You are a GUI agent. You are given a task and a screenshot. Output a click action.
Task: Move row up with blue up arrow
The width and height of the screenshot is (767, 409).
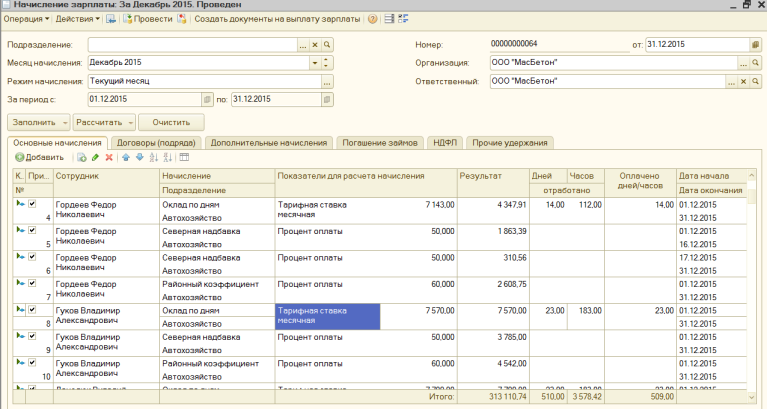point(126,158)
